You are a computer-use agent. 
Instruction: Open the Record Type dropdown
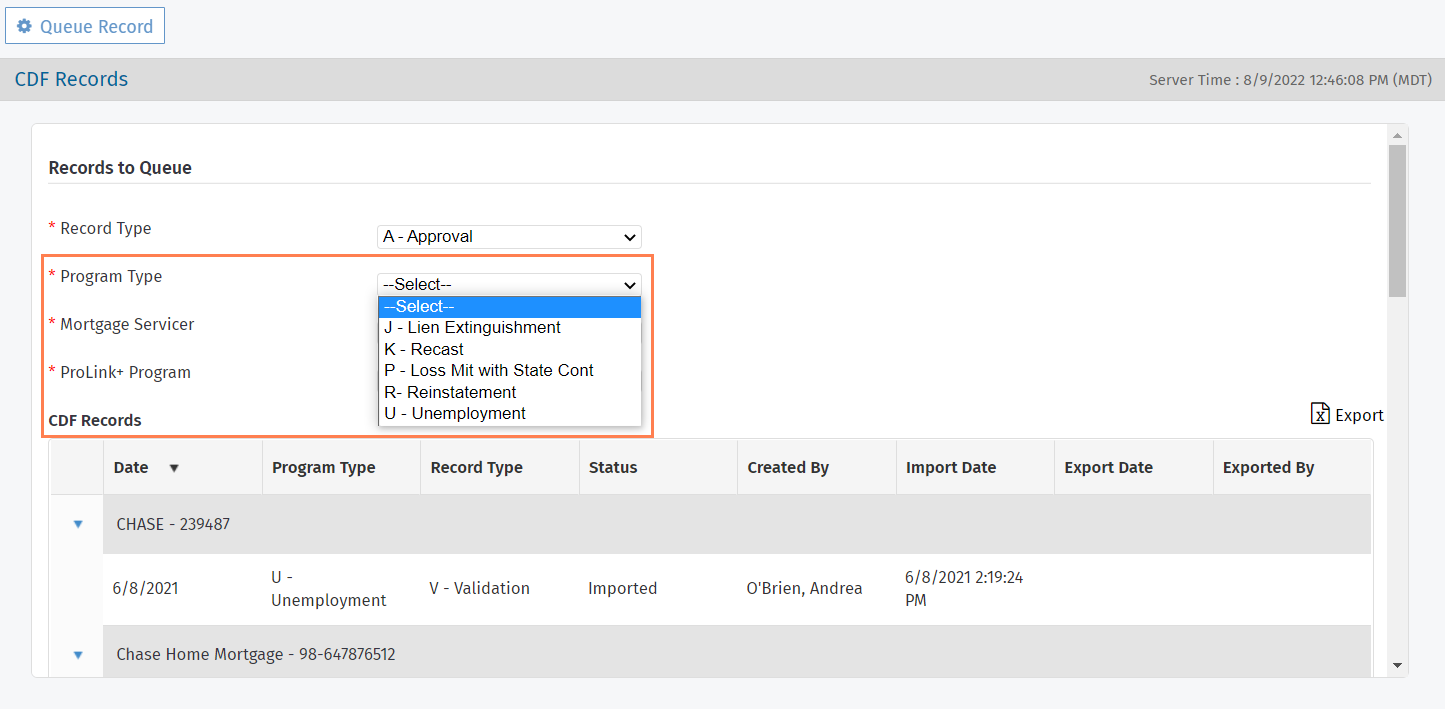click(x=509, y=237)
